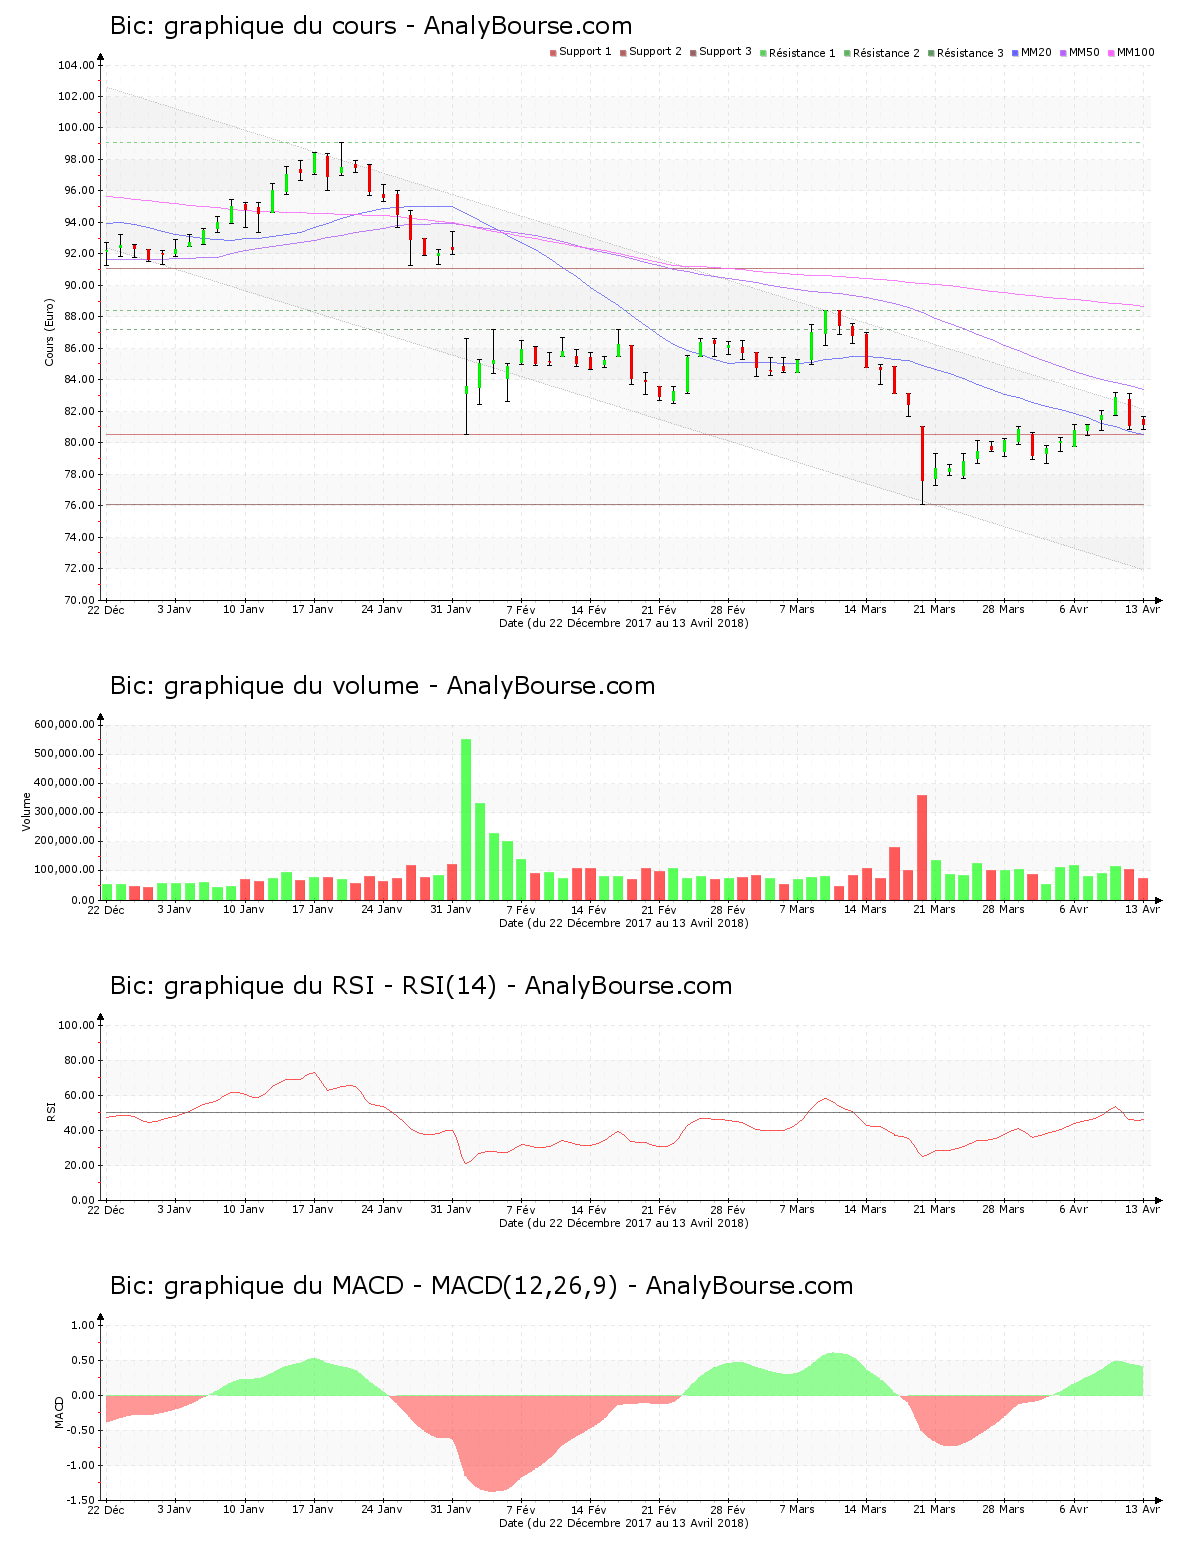Click '22 Déc' date on price chart
Screen dimensions: 1200x1550
click(x=106, y=610)
